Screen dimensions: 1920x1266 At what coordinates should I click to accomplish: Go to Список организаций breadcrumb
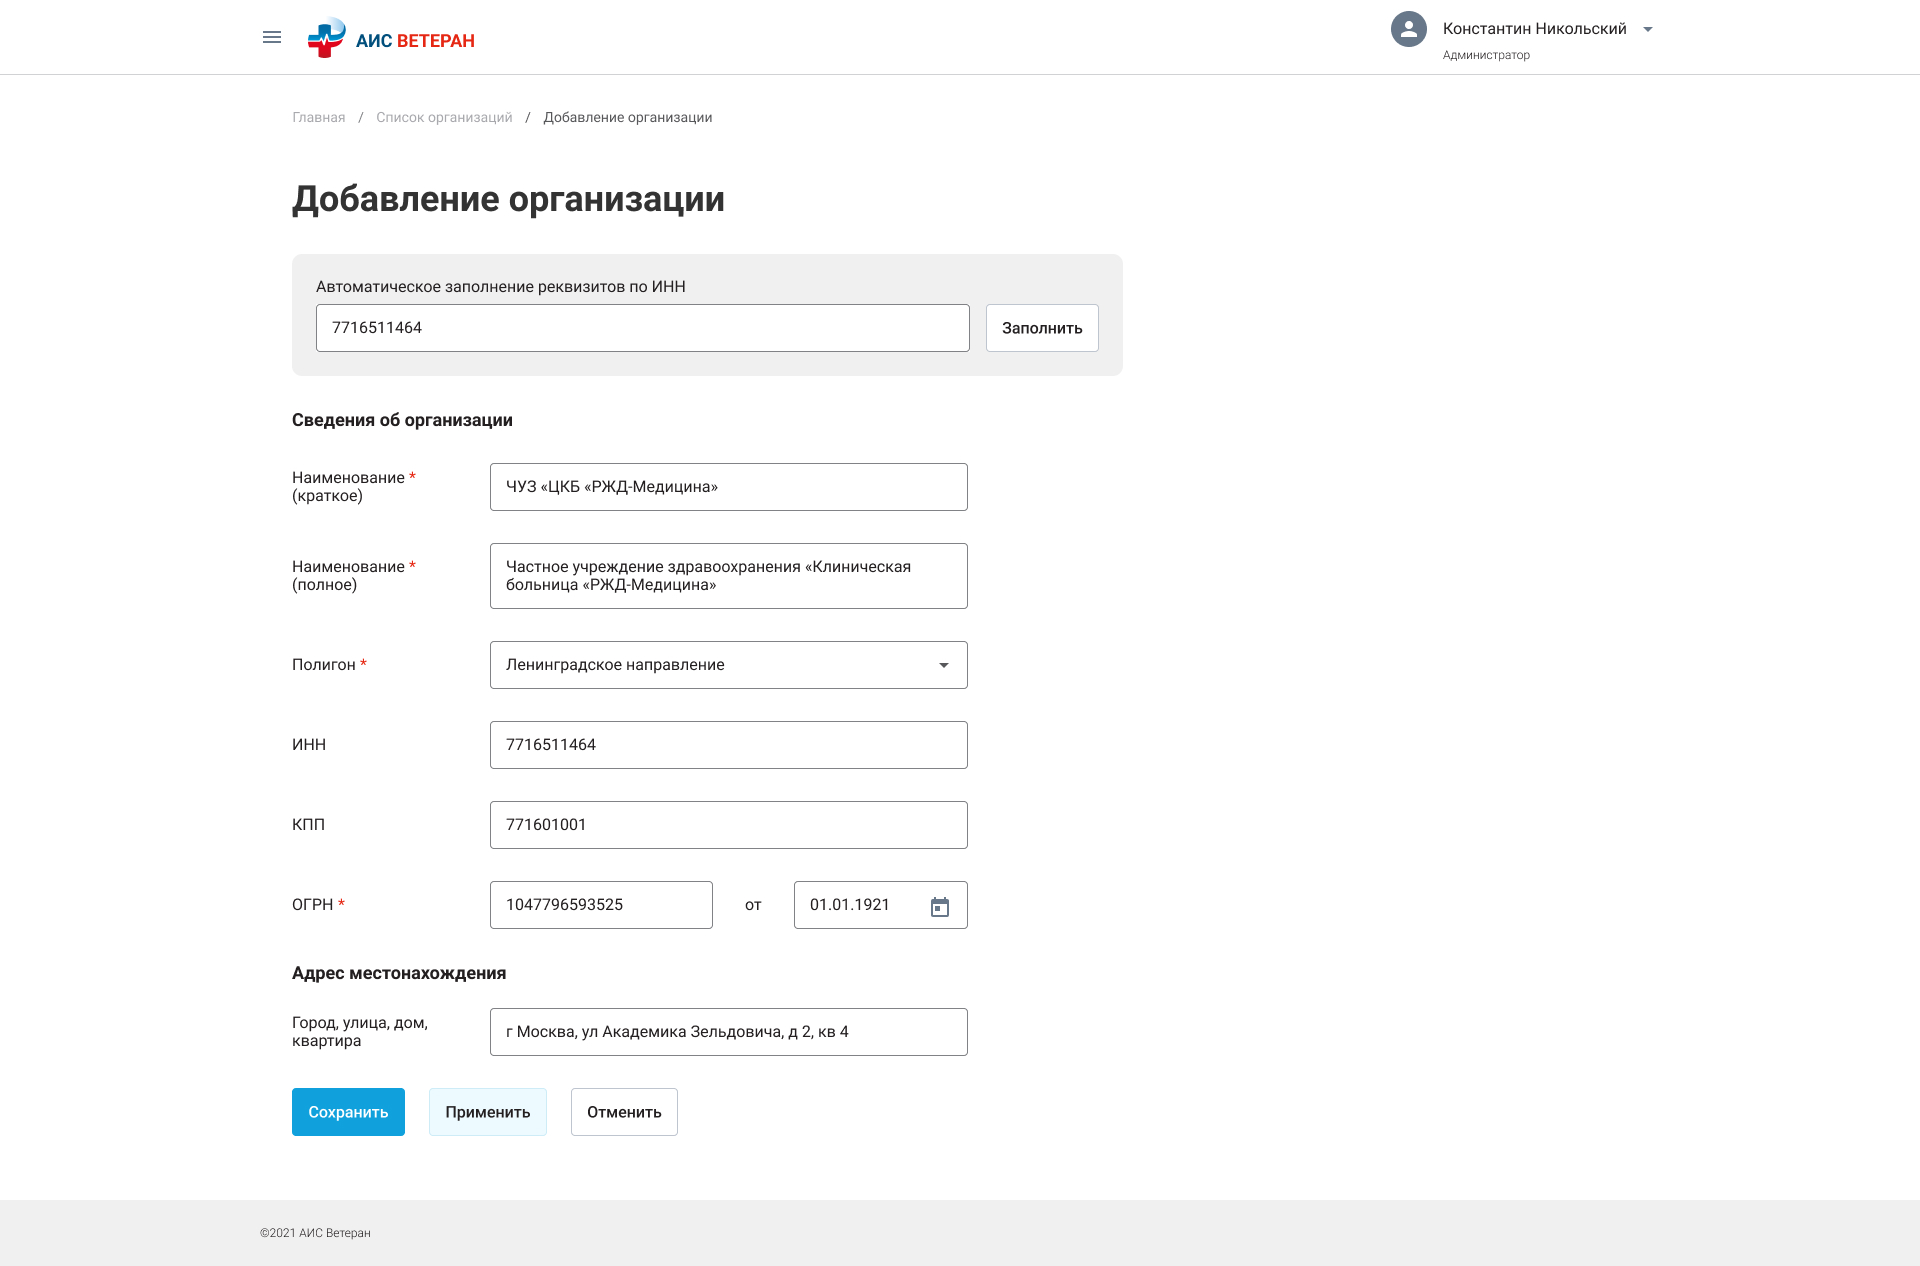444,117
